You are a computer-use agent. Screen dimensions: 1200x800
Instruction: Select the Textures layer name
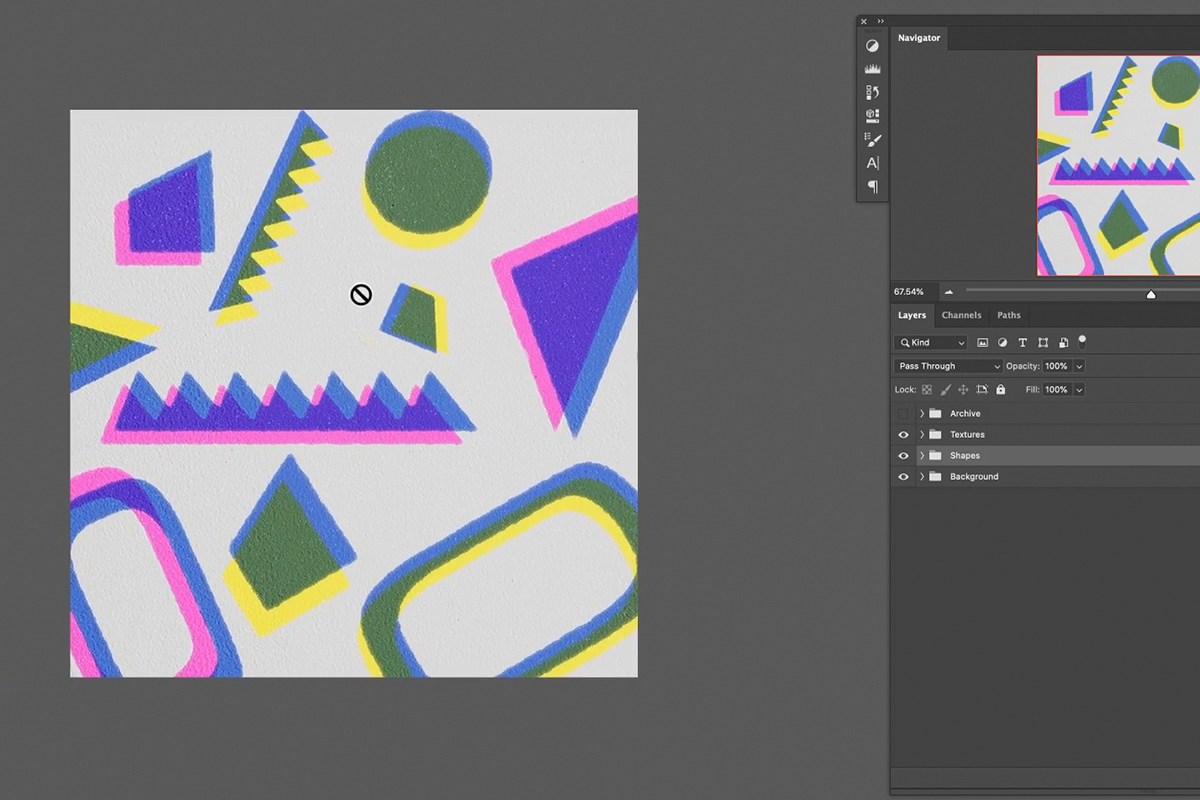click(967, 435)
